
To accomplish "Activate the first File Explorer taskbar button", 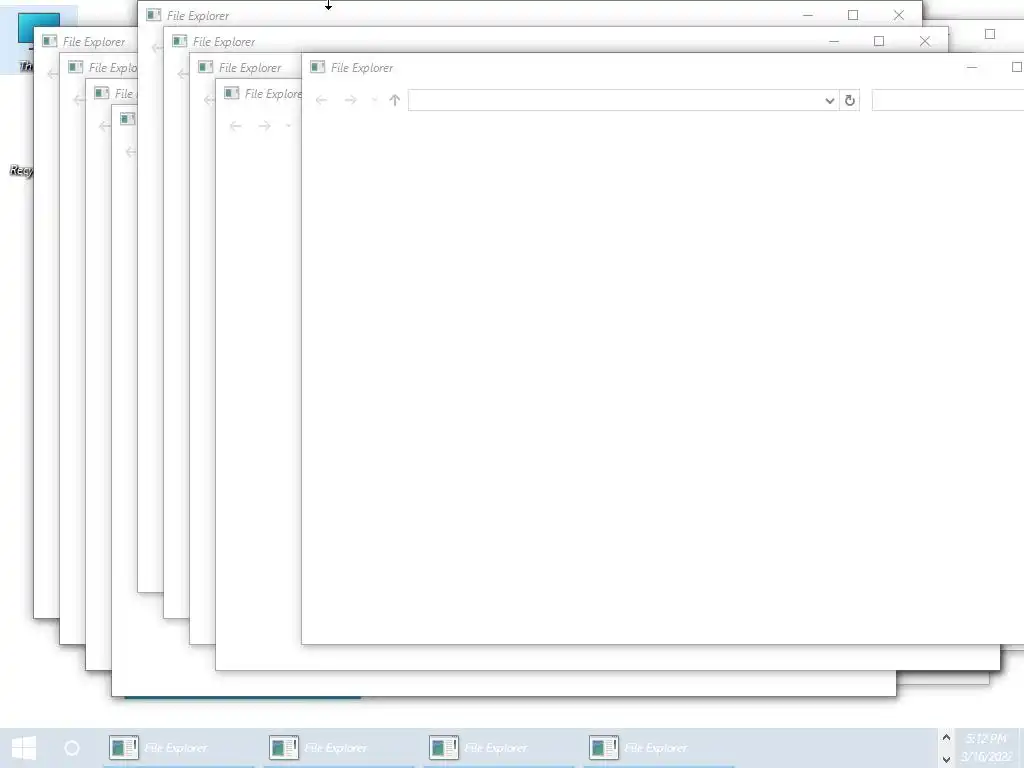I will (x=179, y=748).
